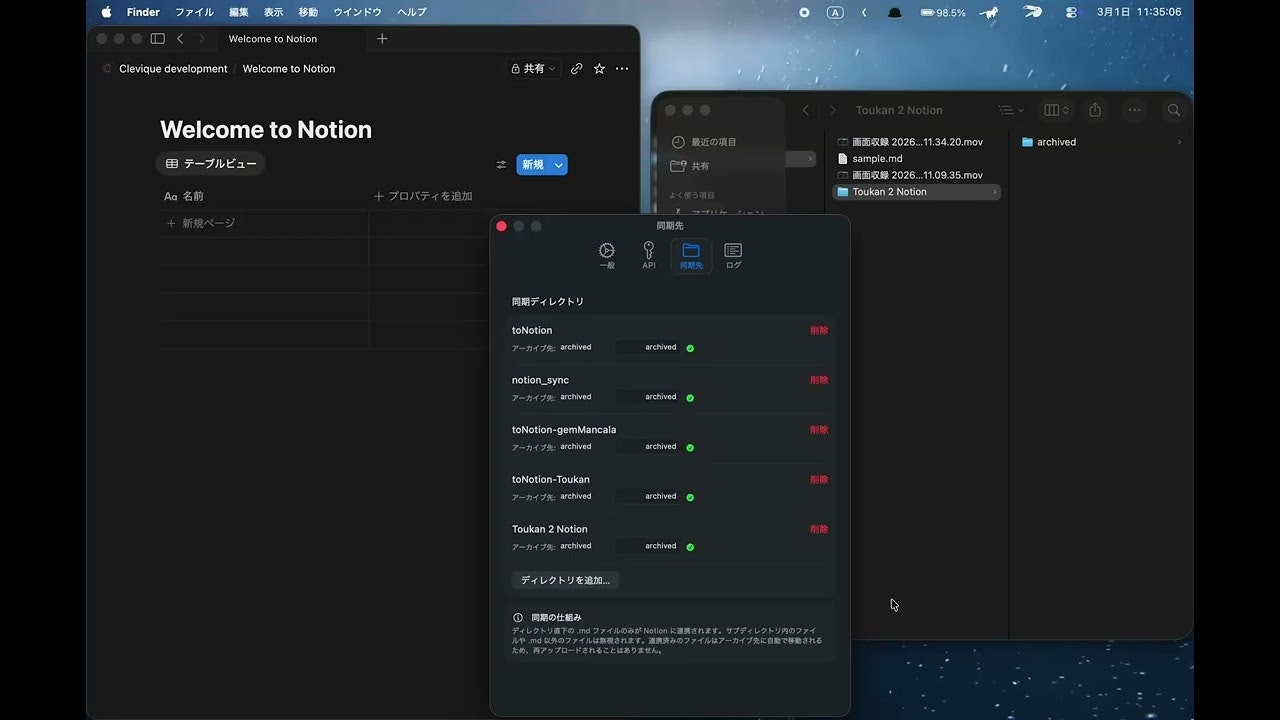Open the ファイル menu
1280x720 pixels.
tap(194, 12)
